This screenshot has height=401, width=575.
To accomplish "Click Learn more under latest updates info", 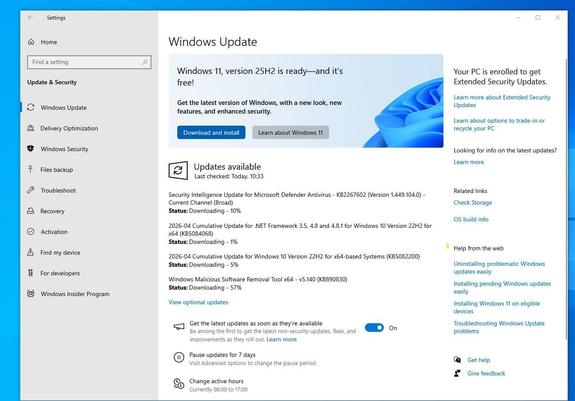I will [469, 162].
